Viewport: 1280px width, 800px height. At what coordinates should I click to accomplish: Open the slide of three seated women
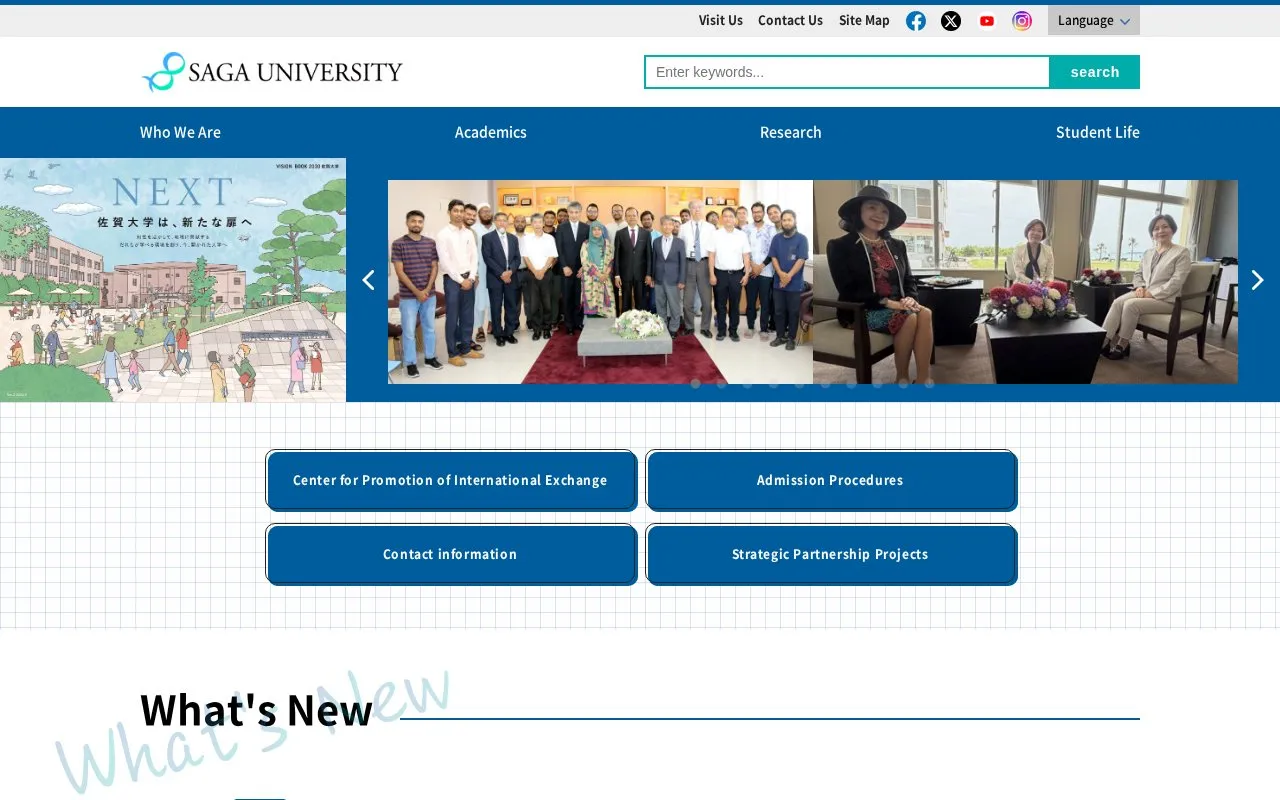[1025, 282]
